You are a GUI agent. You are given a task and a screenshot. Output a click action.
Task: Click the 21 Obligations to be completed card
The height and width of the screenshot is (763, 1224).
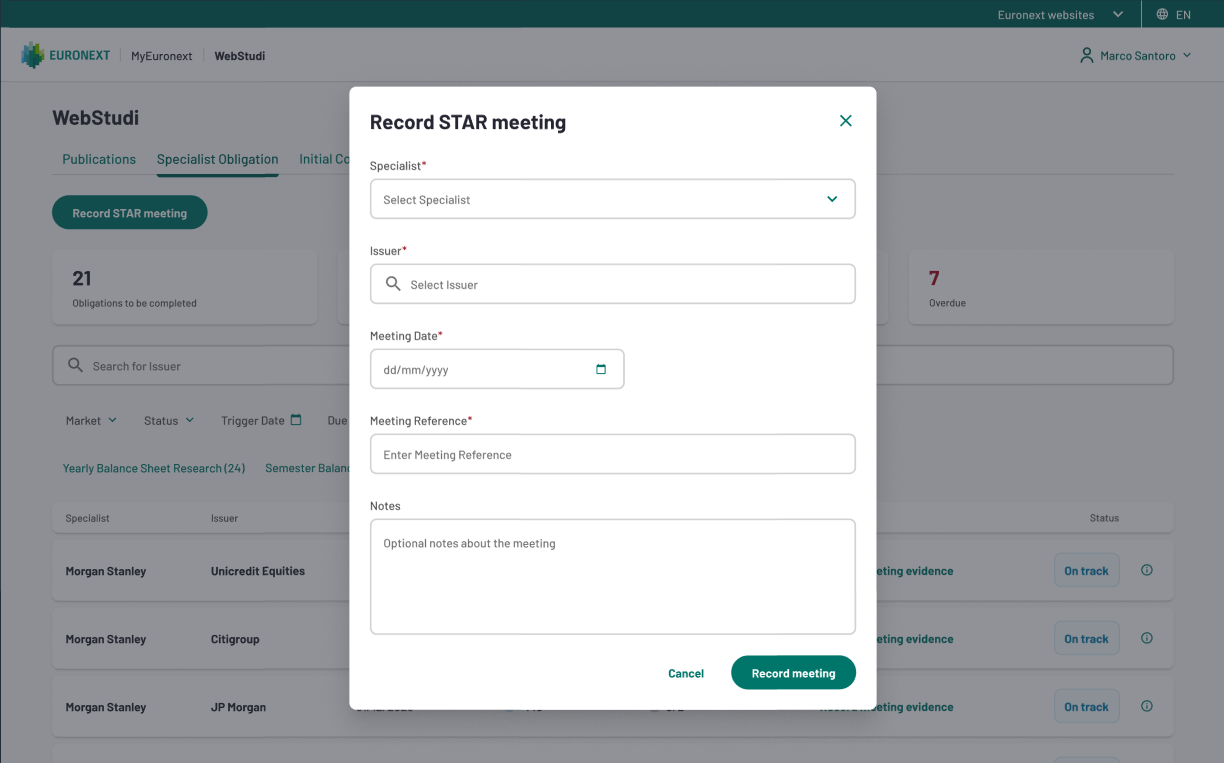(x=184, y=287)
